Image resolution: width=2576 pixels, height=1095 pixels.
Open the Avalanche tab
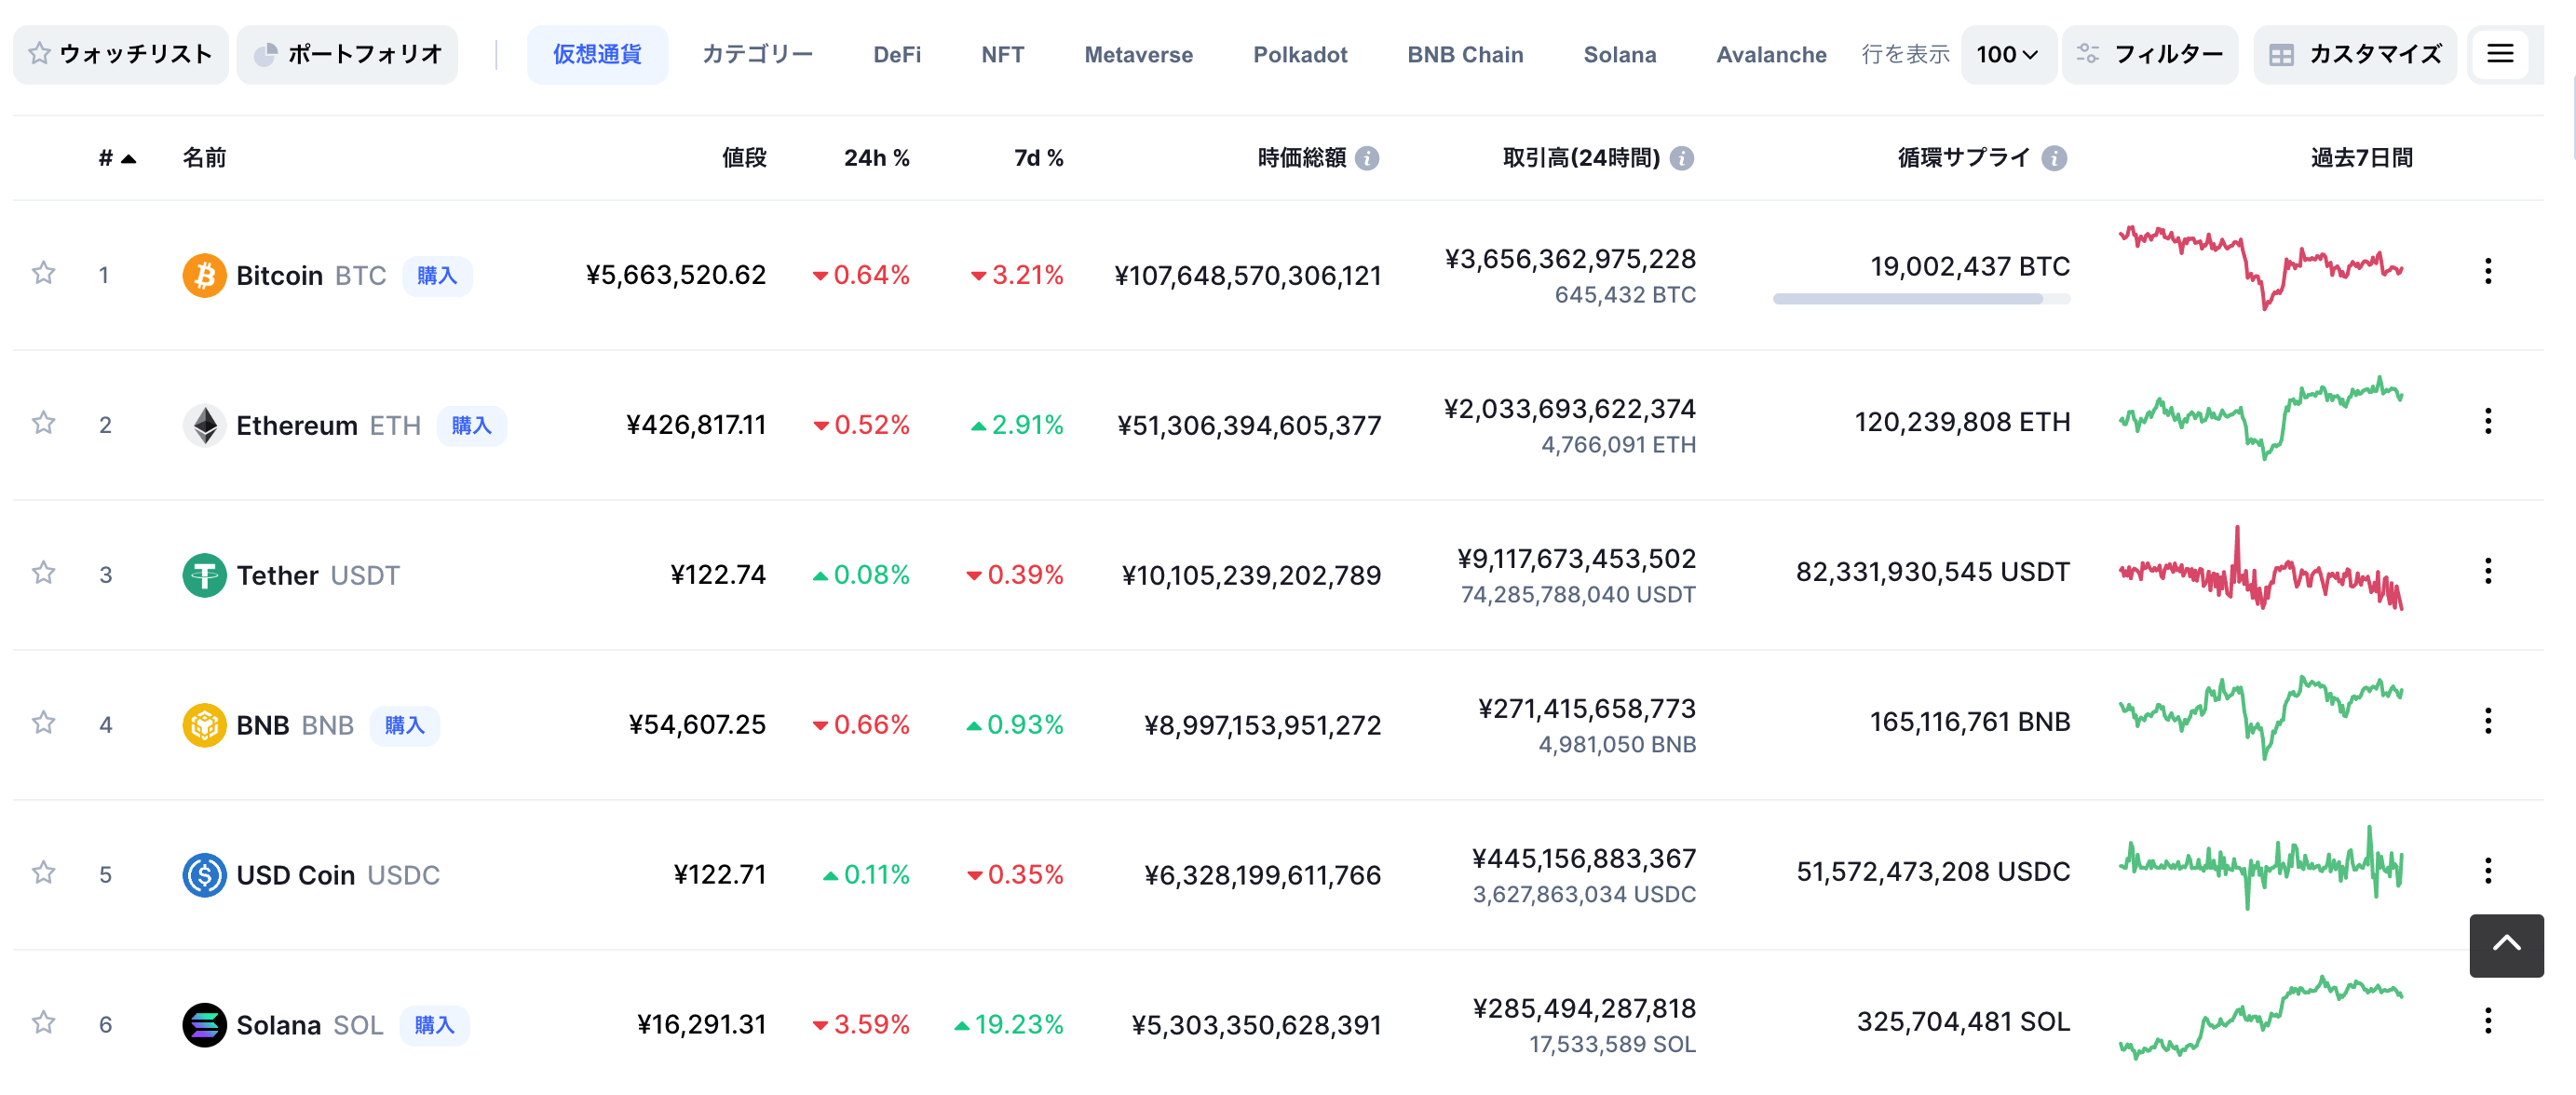tap(1771, 54)
